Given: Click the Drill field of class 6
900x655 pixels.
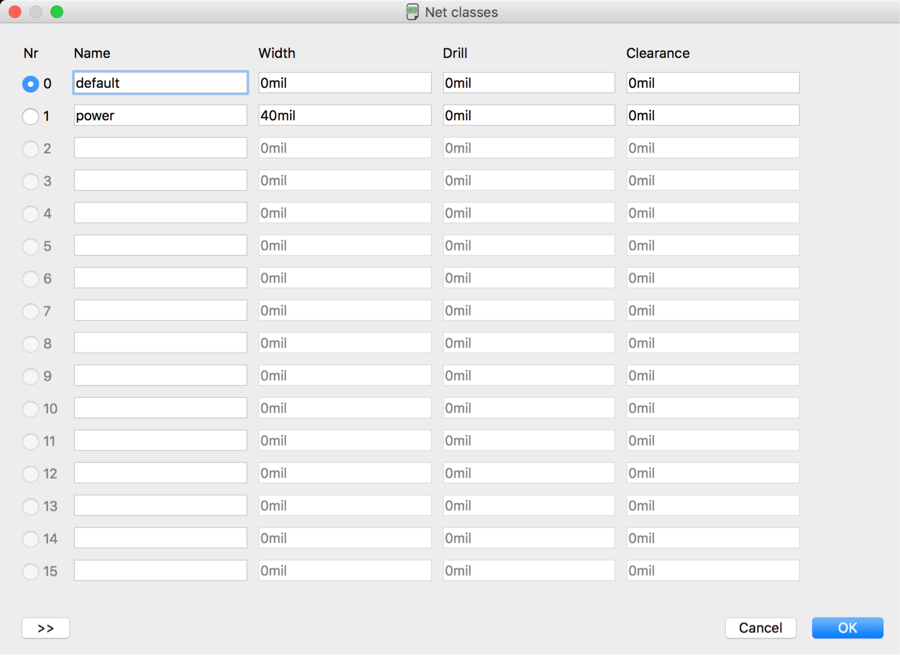Looking at the screenshot, I should point(529,278).
